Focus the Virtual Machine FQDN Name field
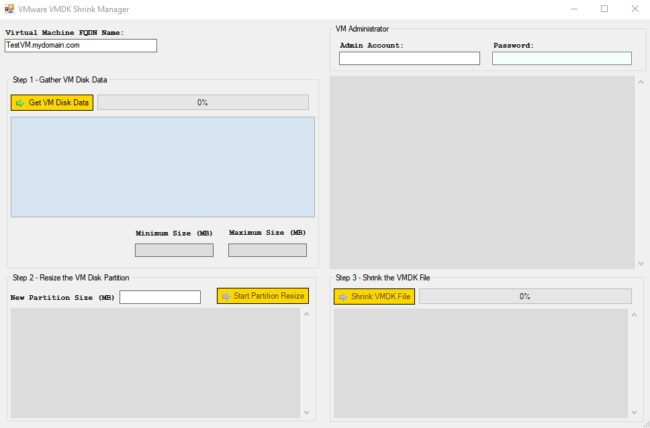Viewport: 650px width, 428px height. 81,45
